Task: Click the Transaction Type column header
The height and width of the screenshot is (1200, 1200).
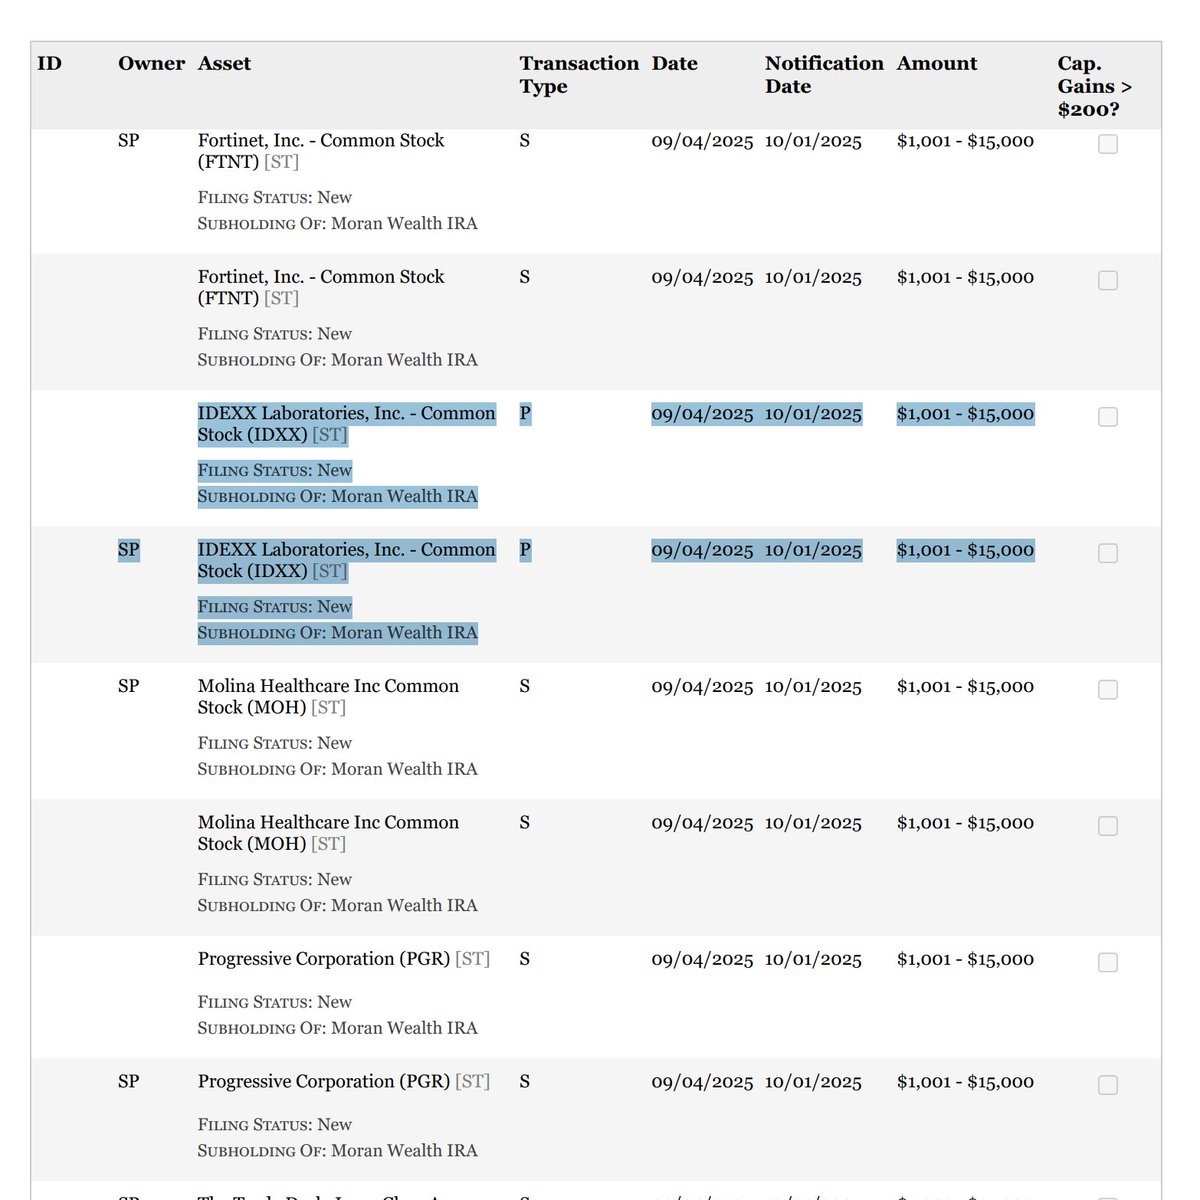Action: [578, 75]
